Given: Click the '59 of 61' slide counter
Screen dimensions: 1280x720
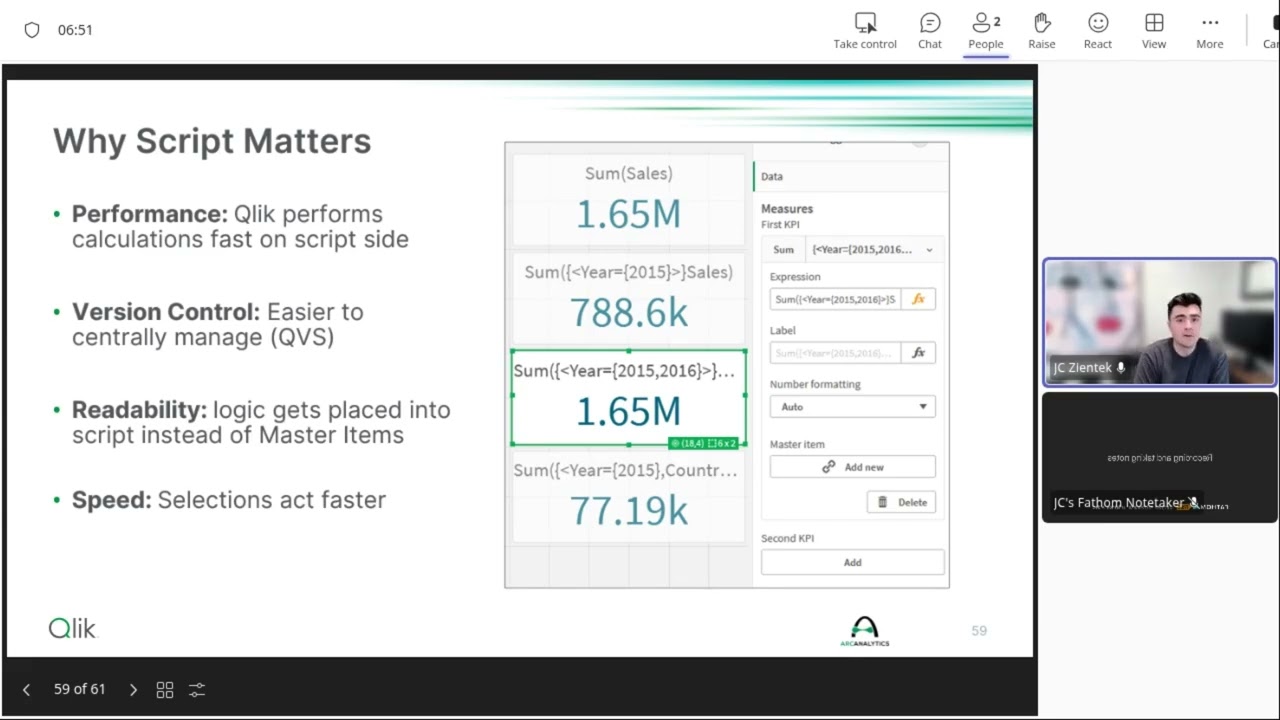Looking at the screenshot, I should (x=79, y=690).
